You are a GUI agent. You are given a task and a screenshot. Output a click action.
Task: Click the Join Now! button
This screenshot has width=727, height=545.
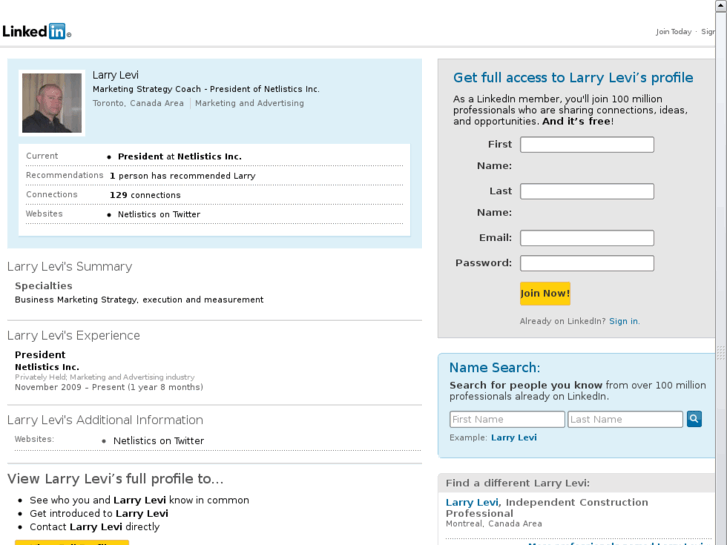pyautogui.click(x=545, y=293)
